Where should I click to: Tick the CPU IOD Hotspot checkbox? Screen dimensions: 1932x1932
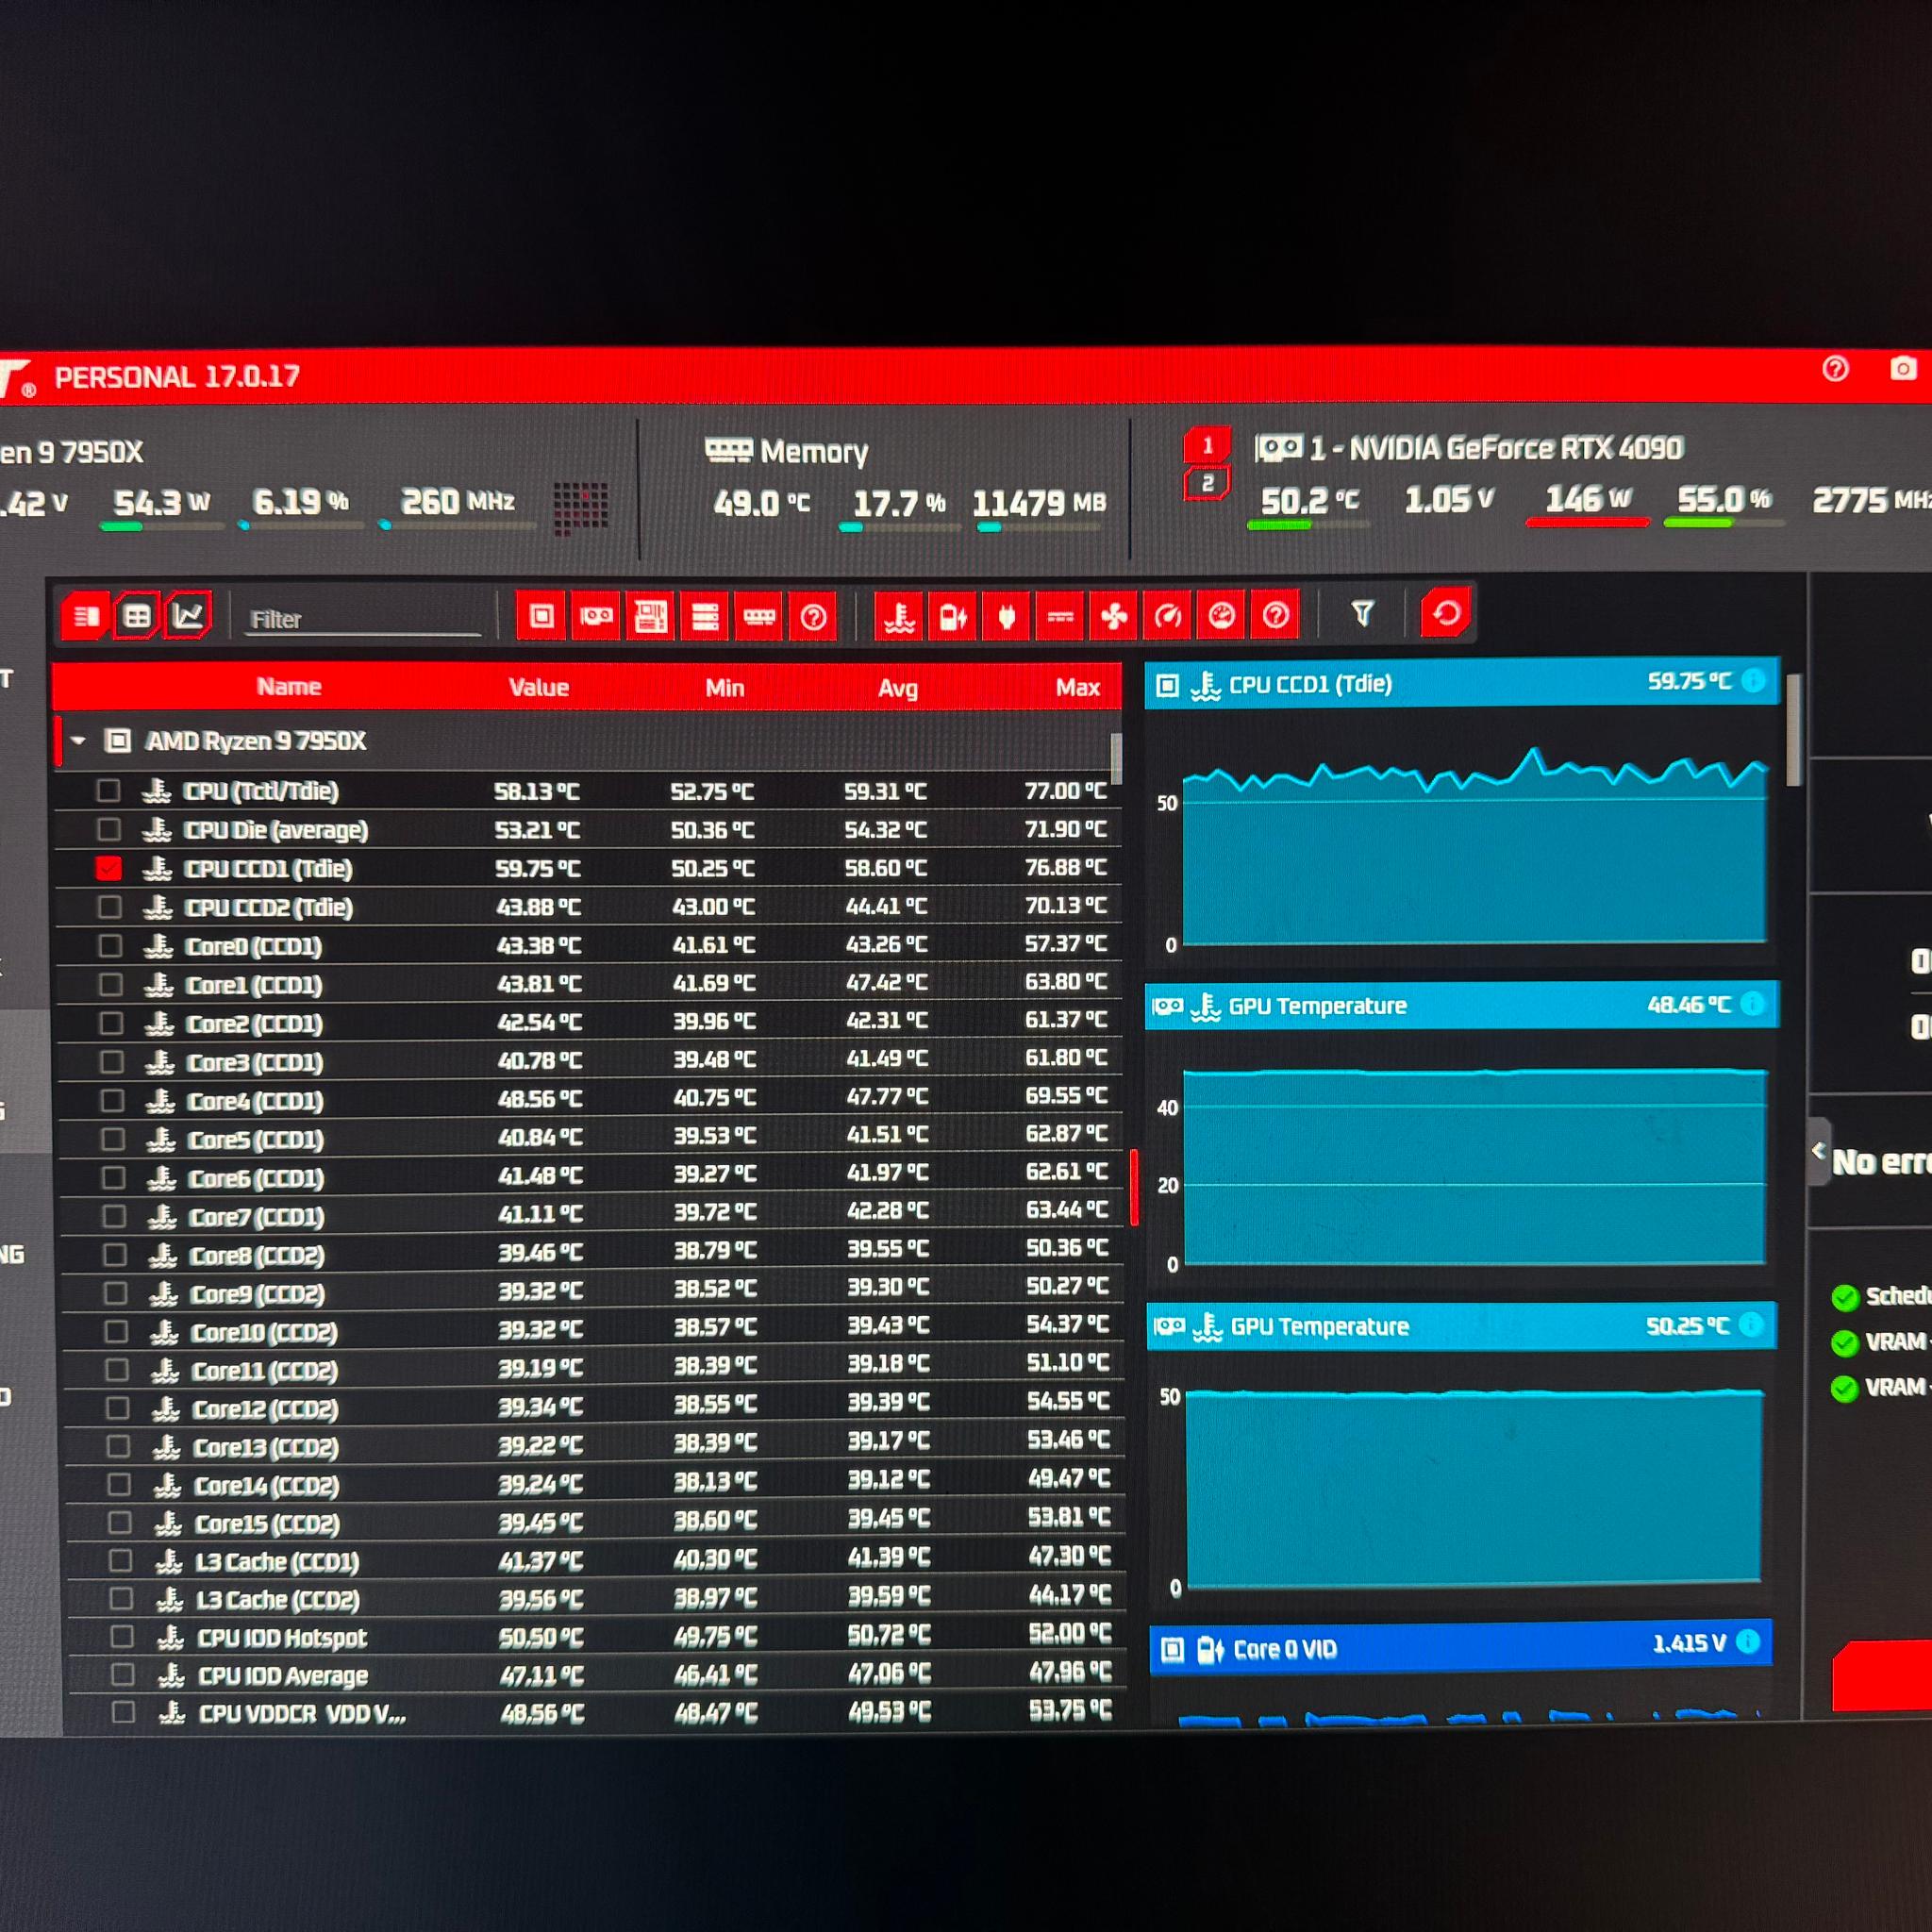[x=122, y=1636]
